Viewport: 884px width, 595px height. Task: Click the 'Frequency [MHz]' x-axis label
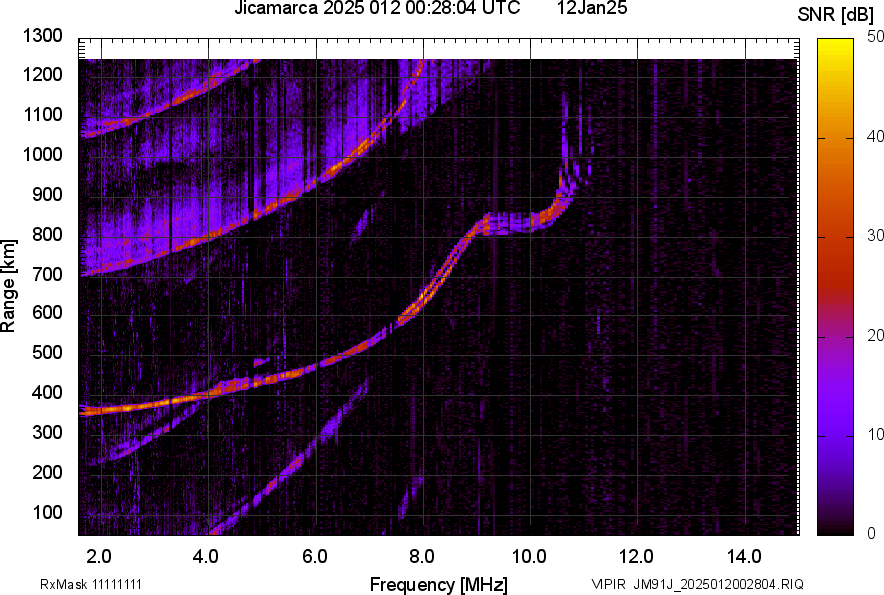439,584
